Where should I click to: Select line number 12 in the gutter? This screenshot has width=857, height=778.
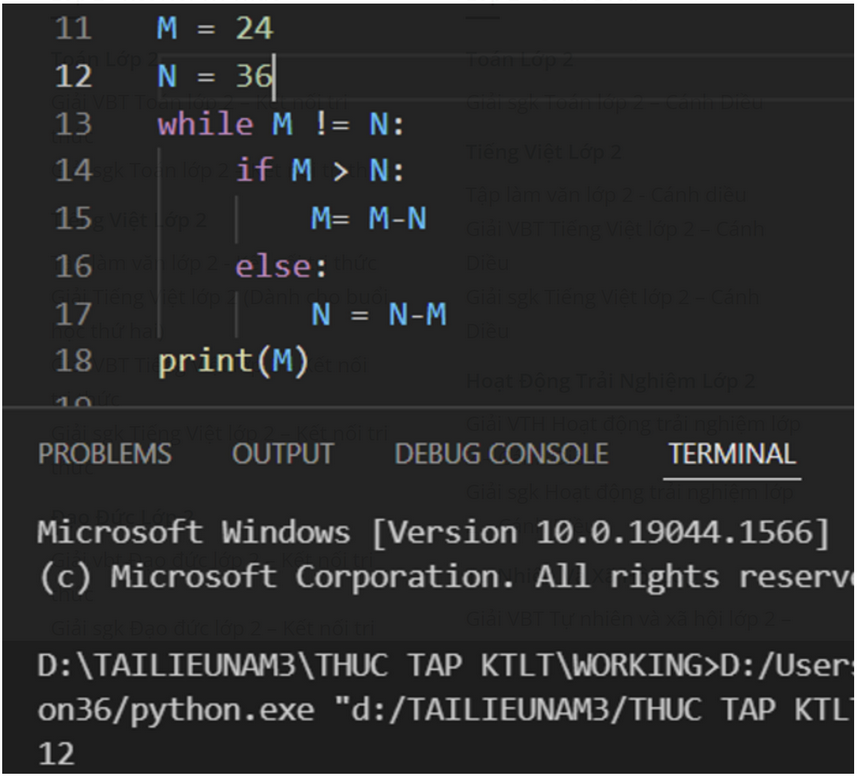[72, 76]
